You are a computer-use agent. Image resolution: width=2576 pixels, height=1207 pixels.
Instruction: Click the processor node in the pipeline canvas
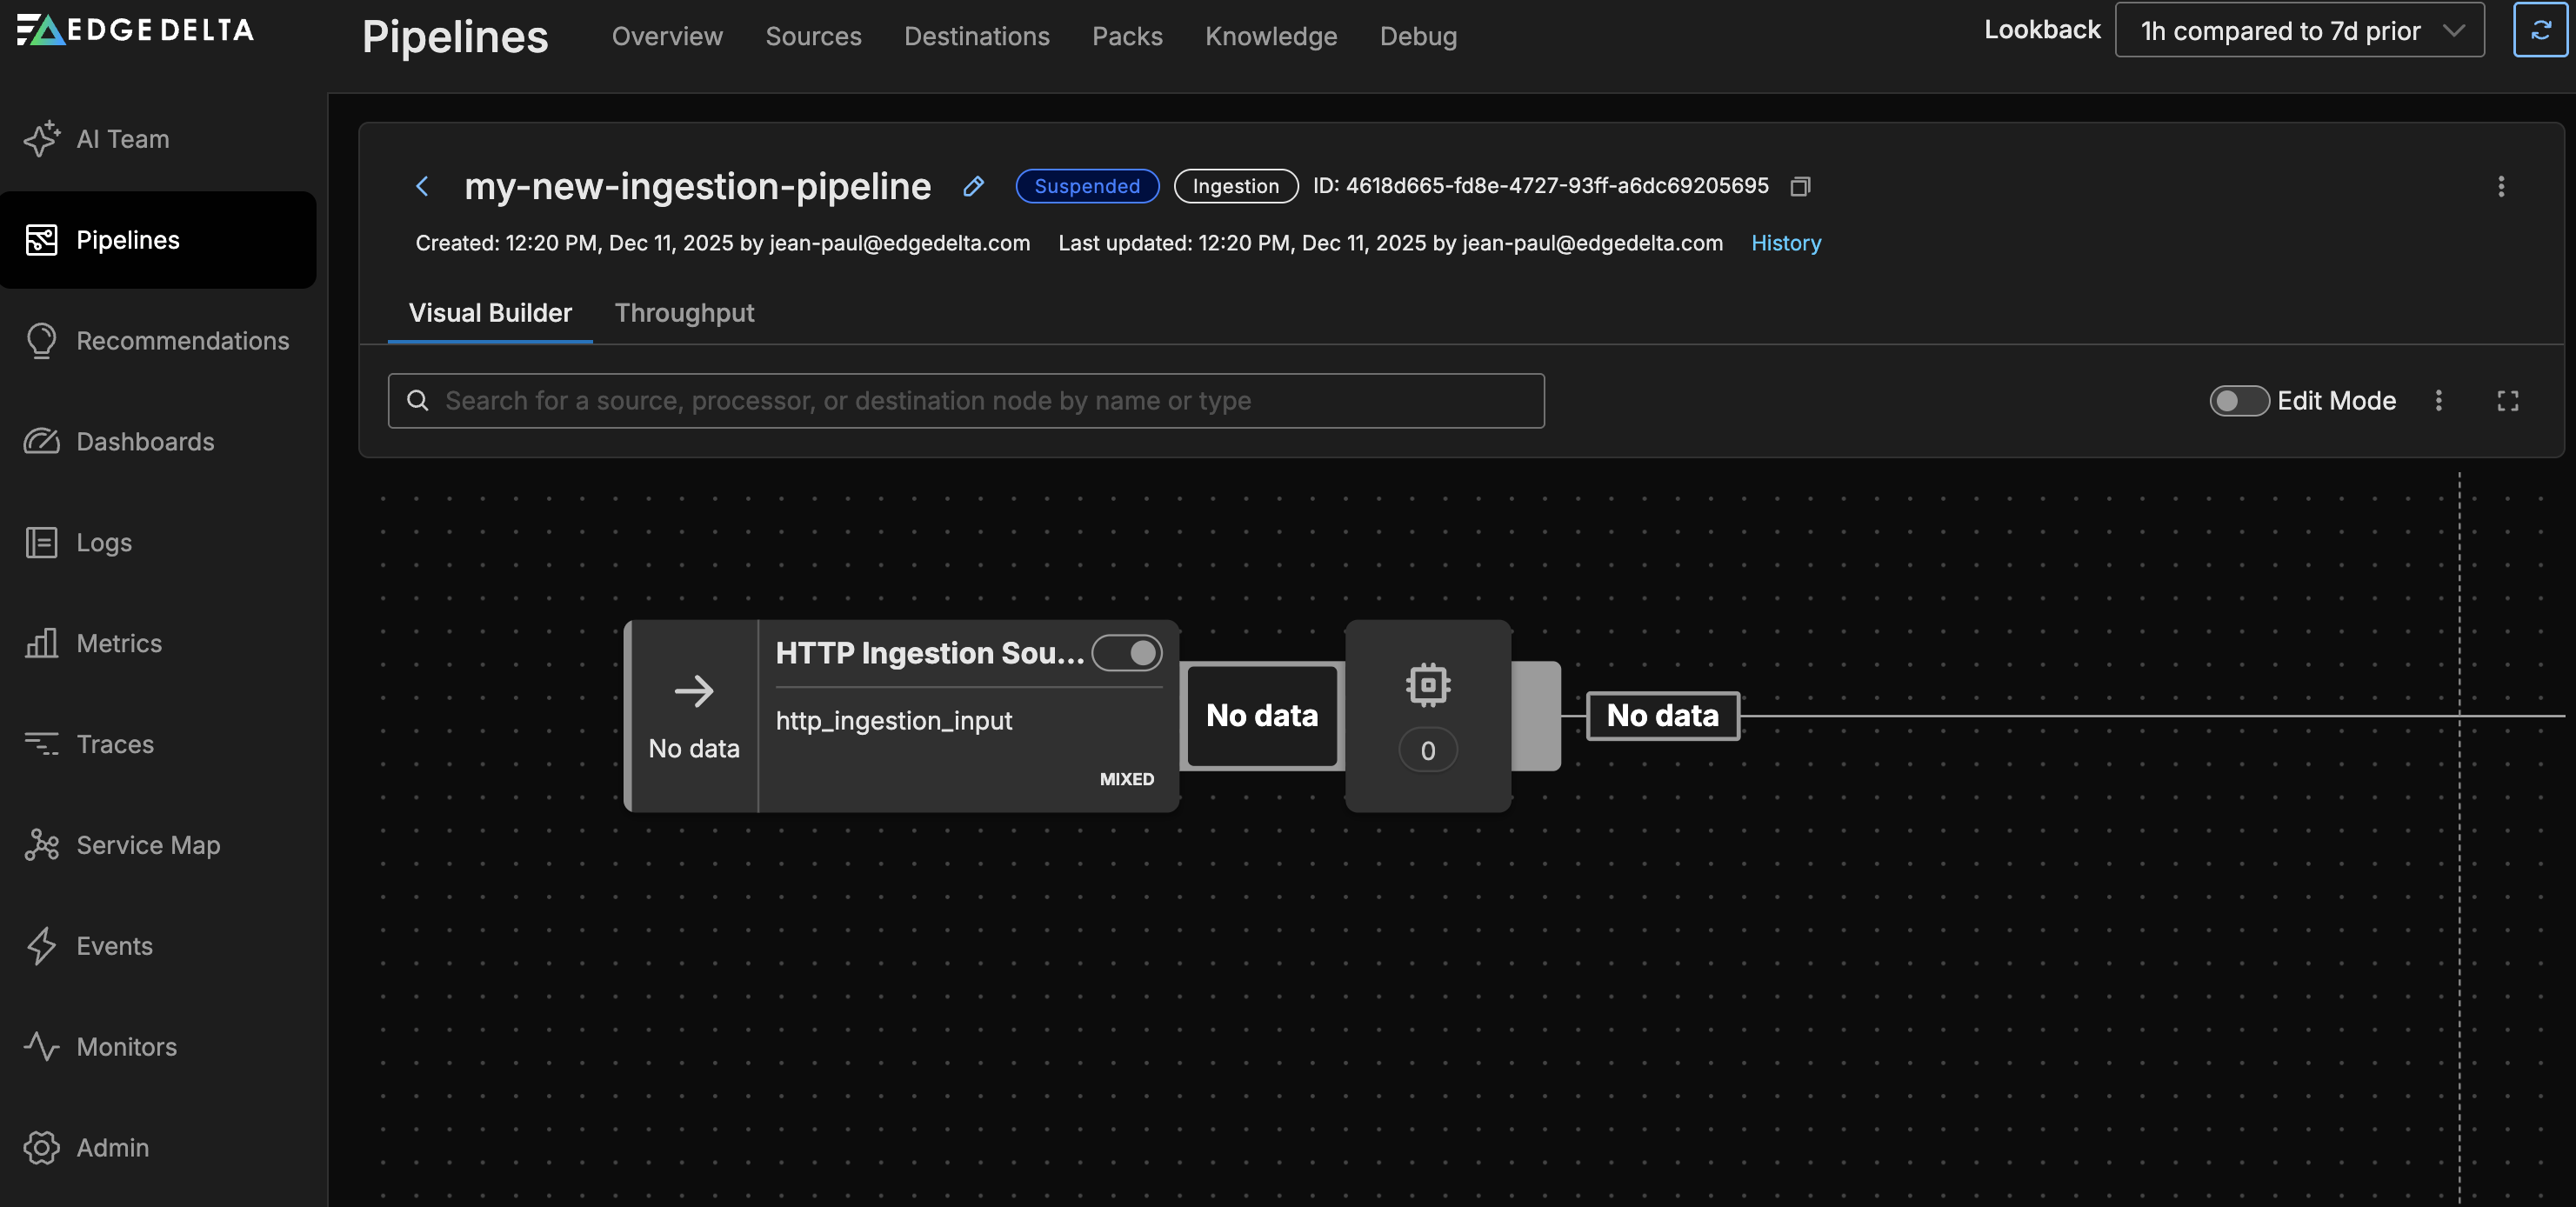coord(1427,715)
